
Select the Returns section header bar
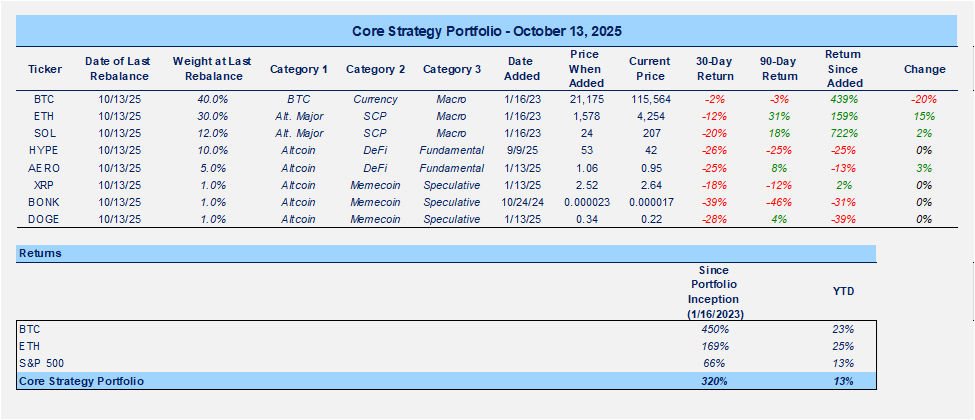tap(446, 254)
